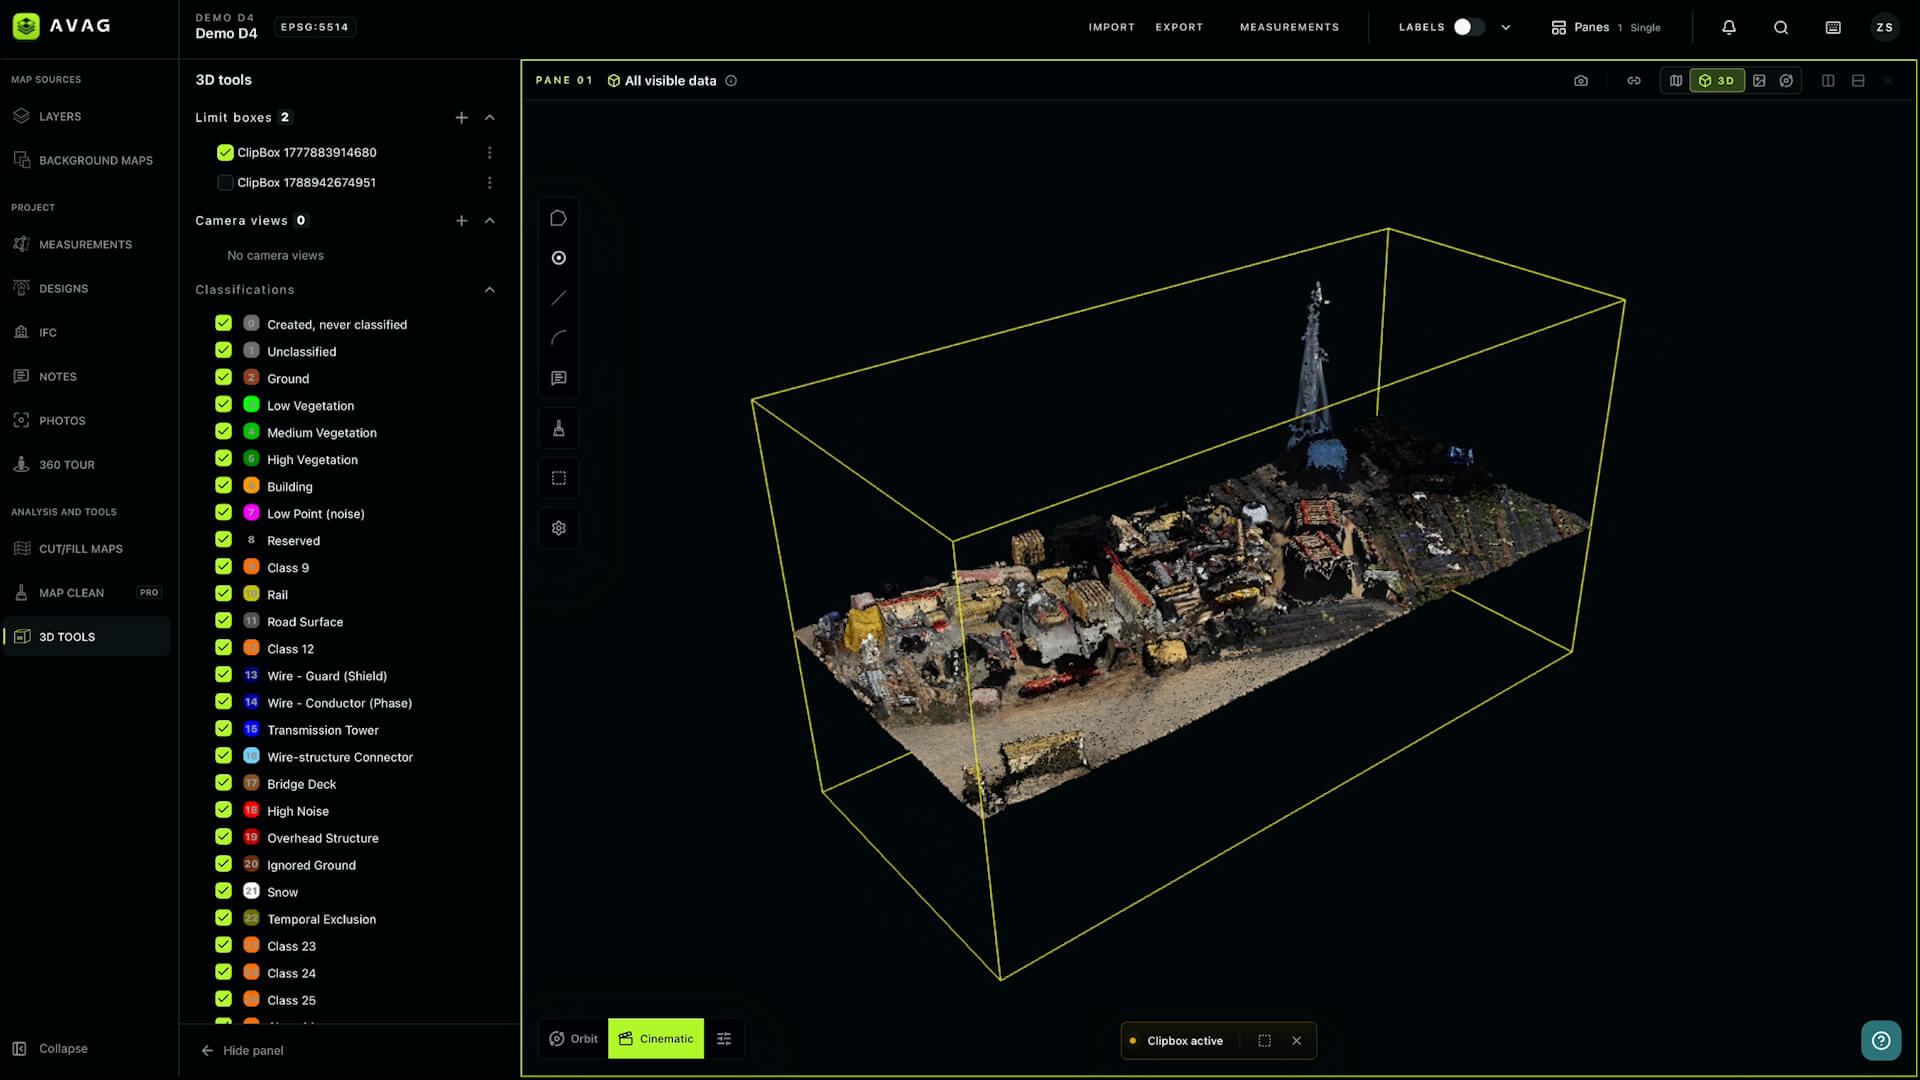The width and height of the screenshot is (1920, 1080).
Task: Select the point marker tool
Action: (x=559, y=258)
